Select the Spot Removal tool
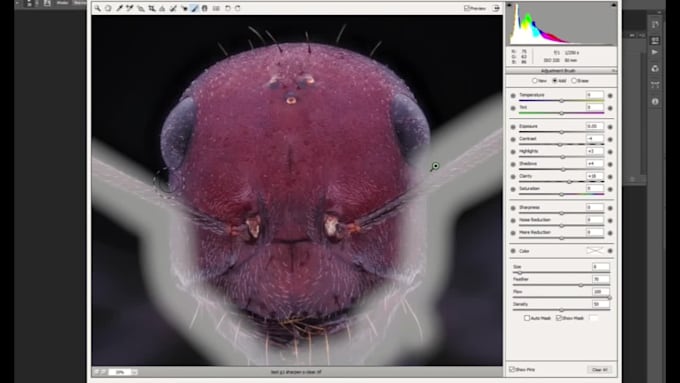680x383 pixels. (173, 8)
